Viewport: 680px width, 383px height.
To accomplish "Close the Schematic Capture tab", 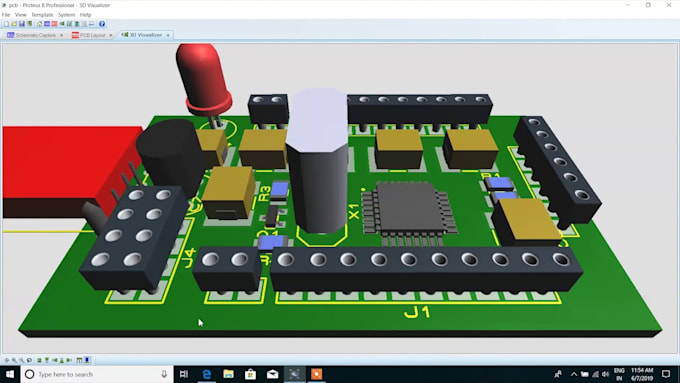I will point(61,35).
